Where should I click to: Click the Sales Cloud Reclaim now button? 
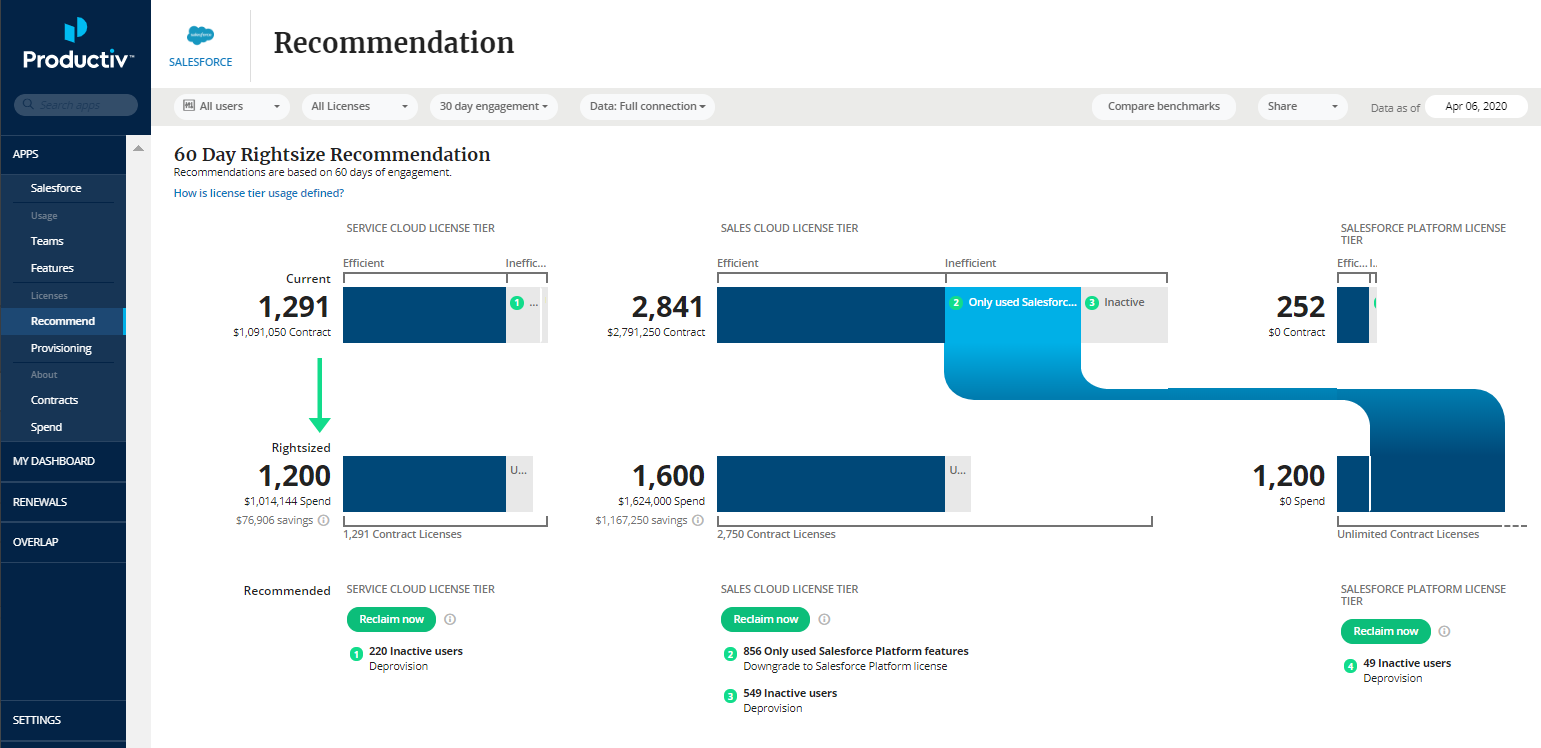point(765,619)
